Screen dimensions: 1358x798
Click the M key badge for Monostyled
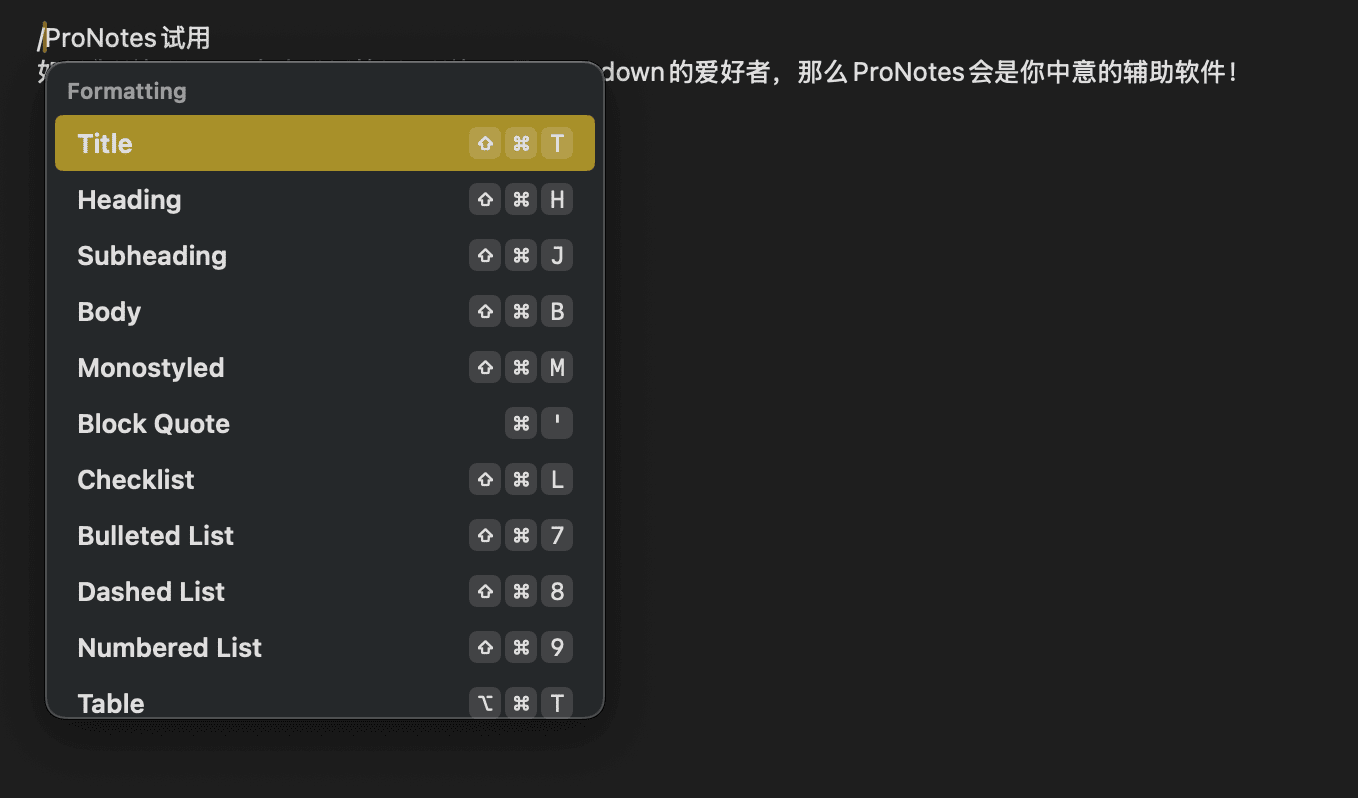click(x=556, y=366)
